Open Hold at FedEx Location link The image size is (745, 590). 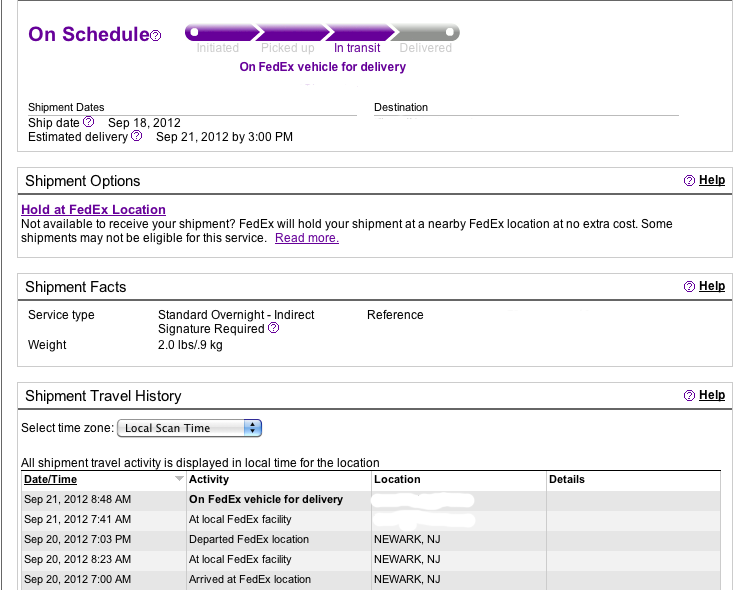[94, 209]
